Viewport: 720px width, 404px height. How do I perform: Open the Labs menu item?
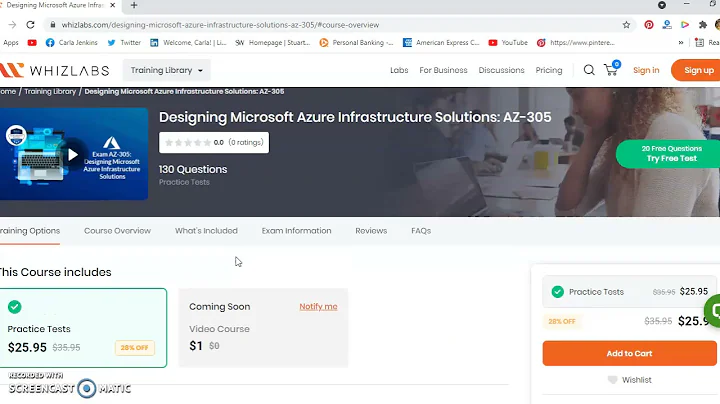(399, 70)
